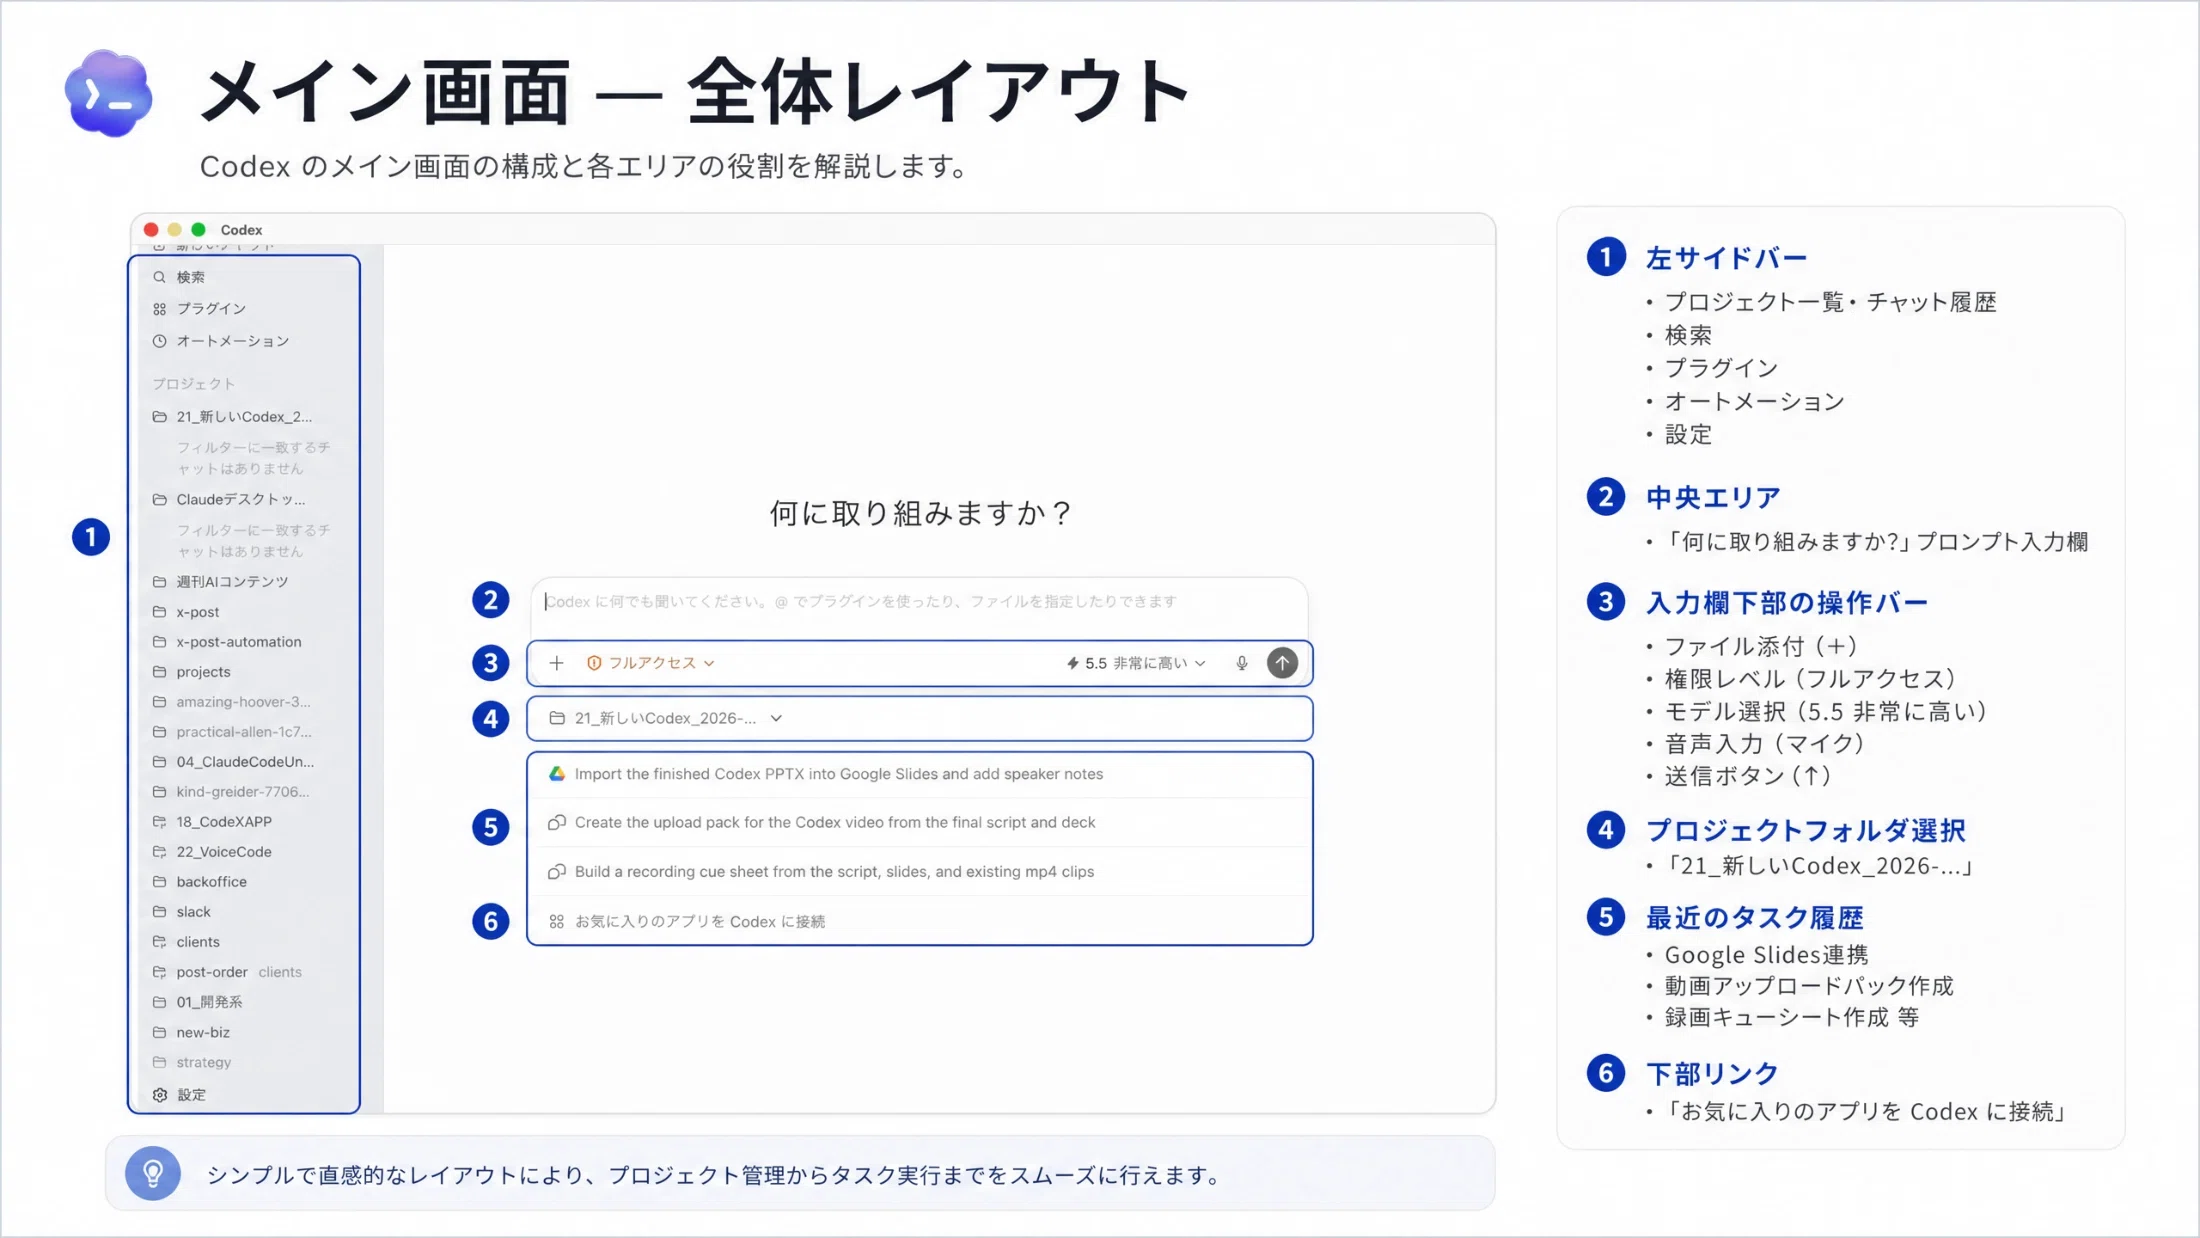The width and height of the screenshot is (2200, 1238).
Task: Click folder icon beside slack
Action: point(159,912)
